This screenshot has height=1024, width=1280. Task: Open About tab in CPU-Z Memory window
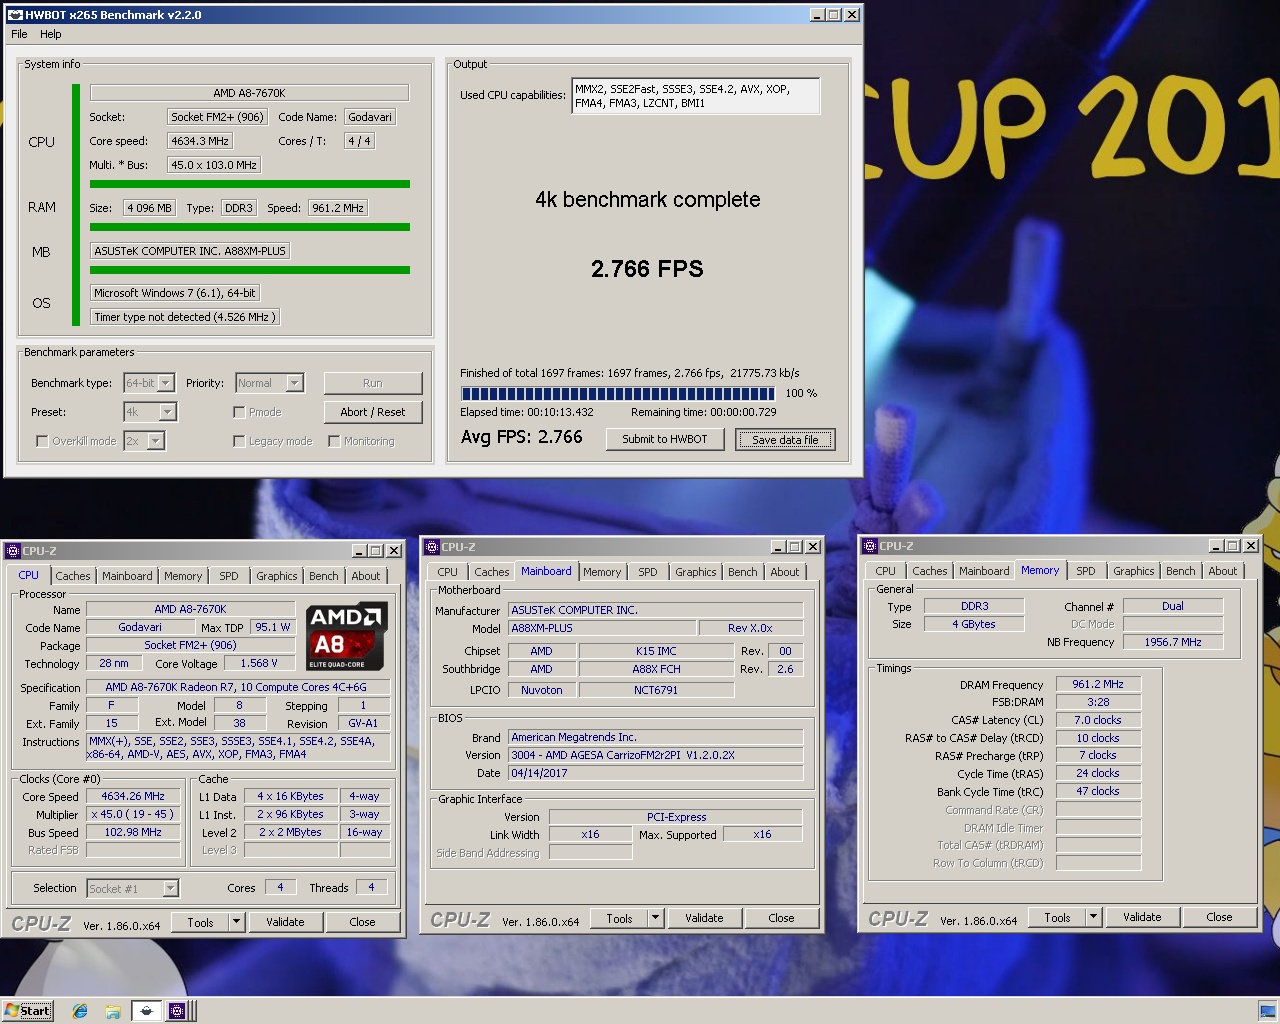pos(1223,571)
